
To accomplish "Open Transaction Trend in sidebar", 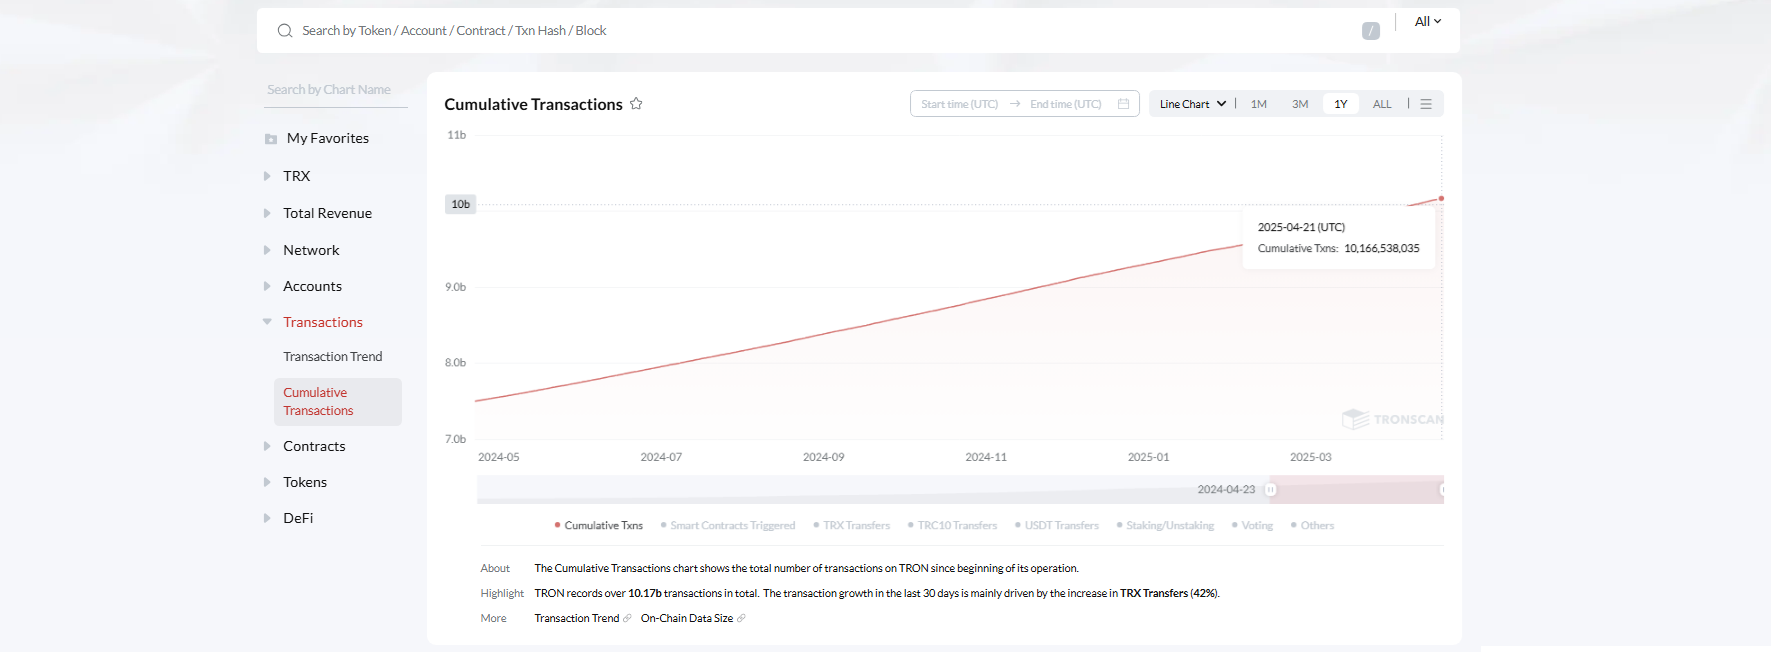I will tap(333, 357).
